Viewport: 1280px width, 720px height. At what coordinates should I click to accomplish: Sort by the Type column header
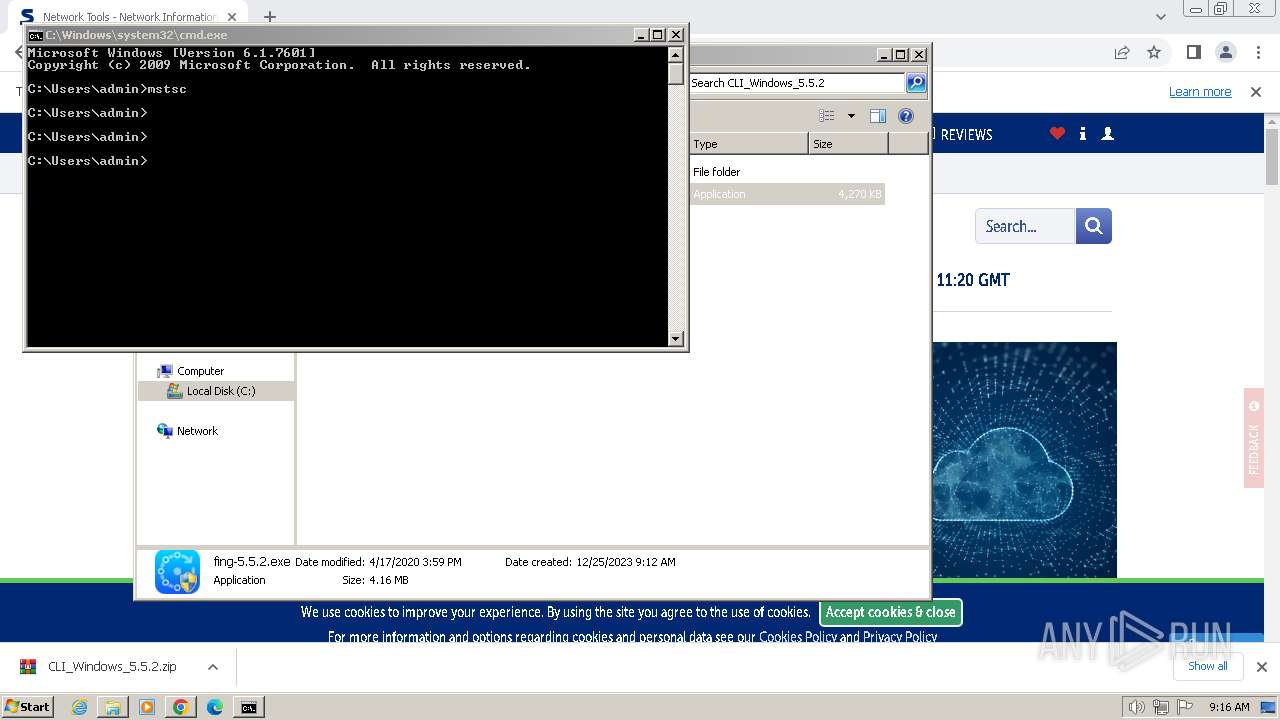(x=748, y=144)
